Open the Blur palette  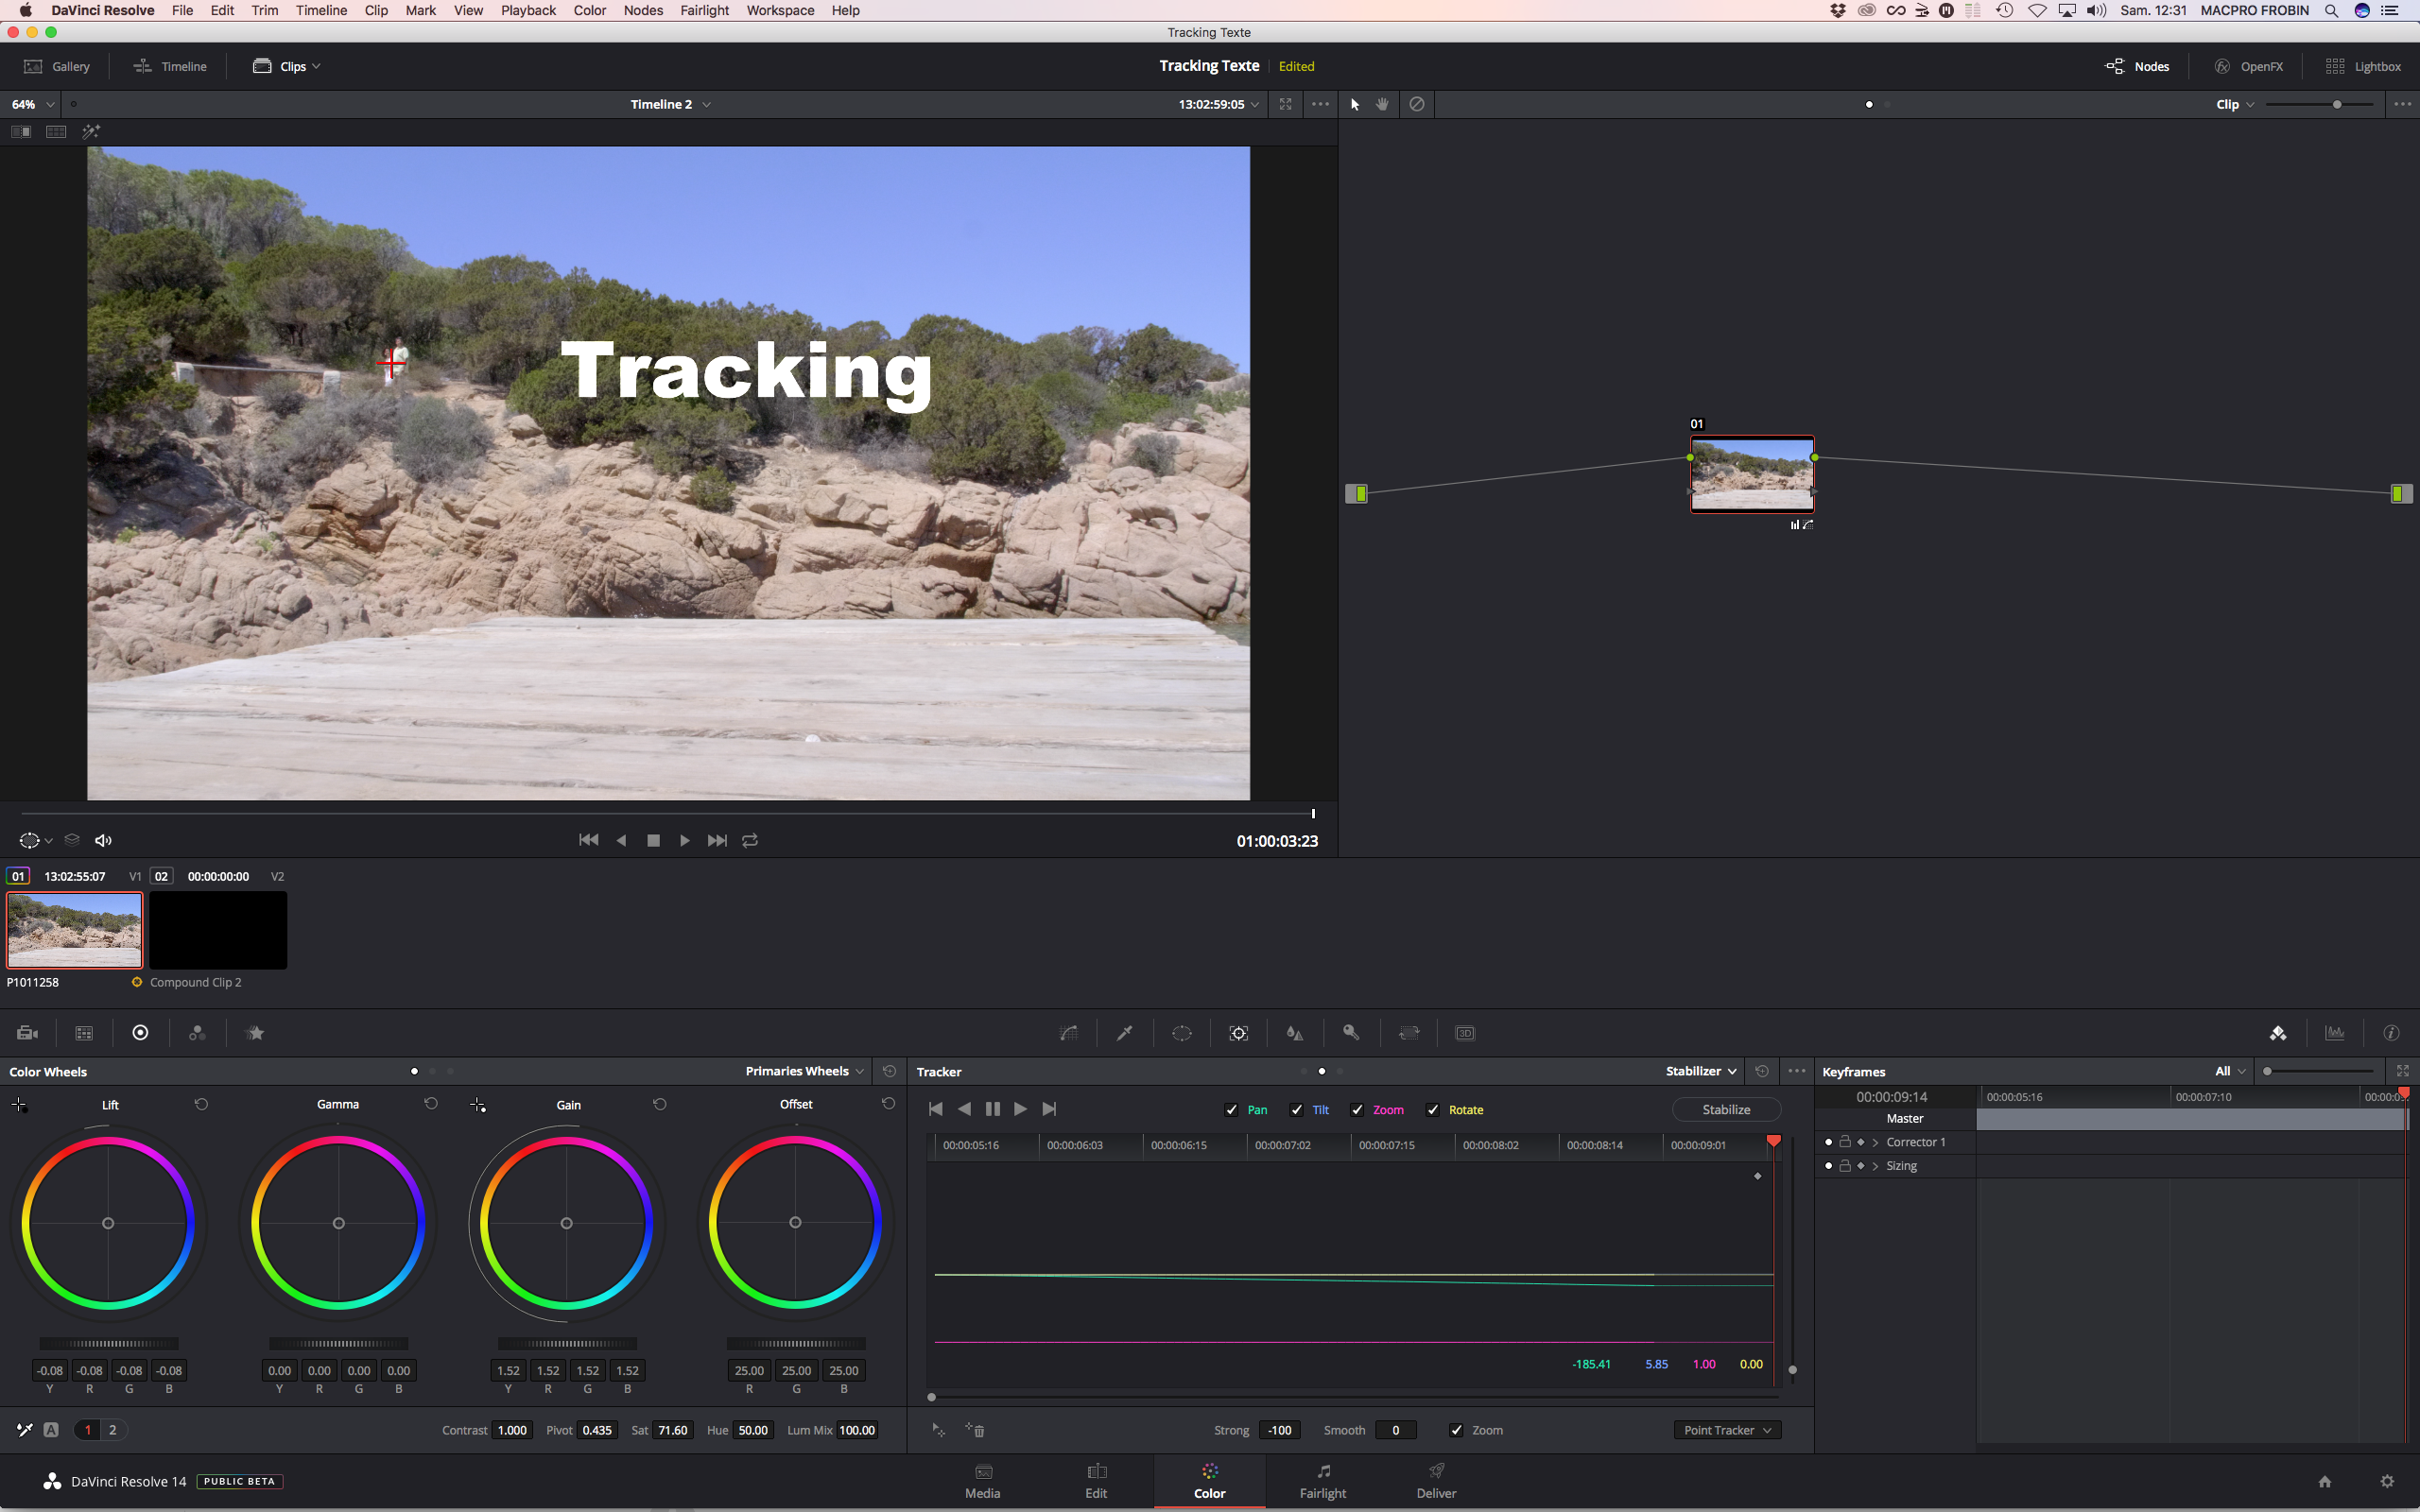pos(1294,1032)
